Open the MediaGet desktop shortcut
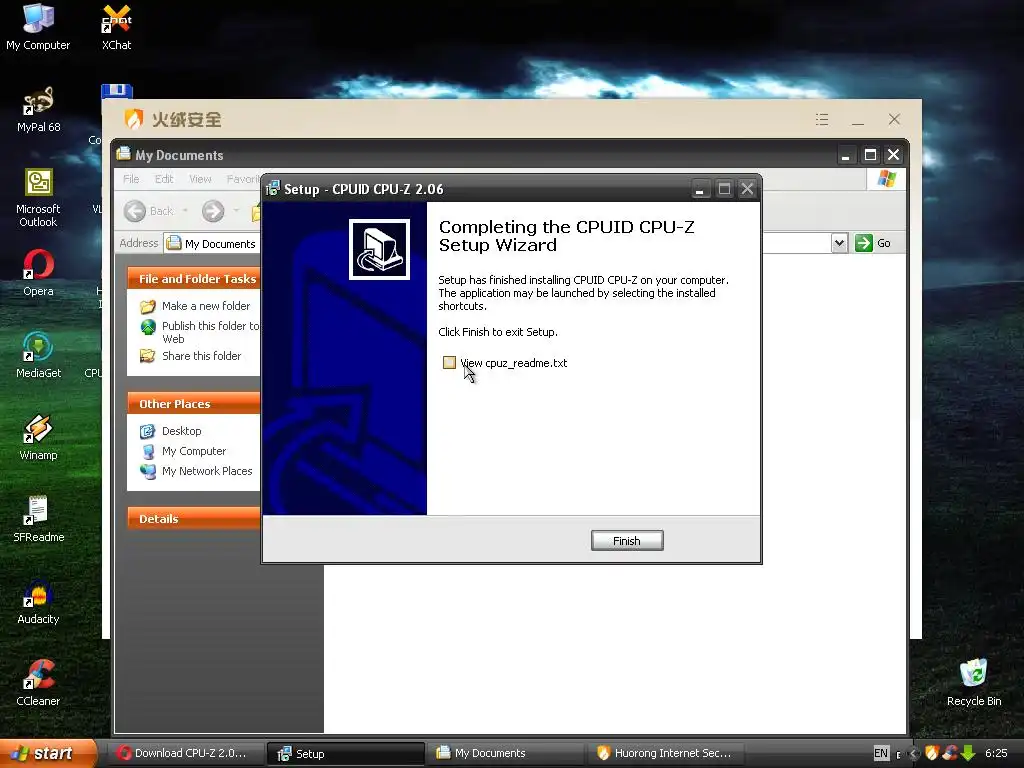Viewport: 1024px width, 768px height. point(38,355)
